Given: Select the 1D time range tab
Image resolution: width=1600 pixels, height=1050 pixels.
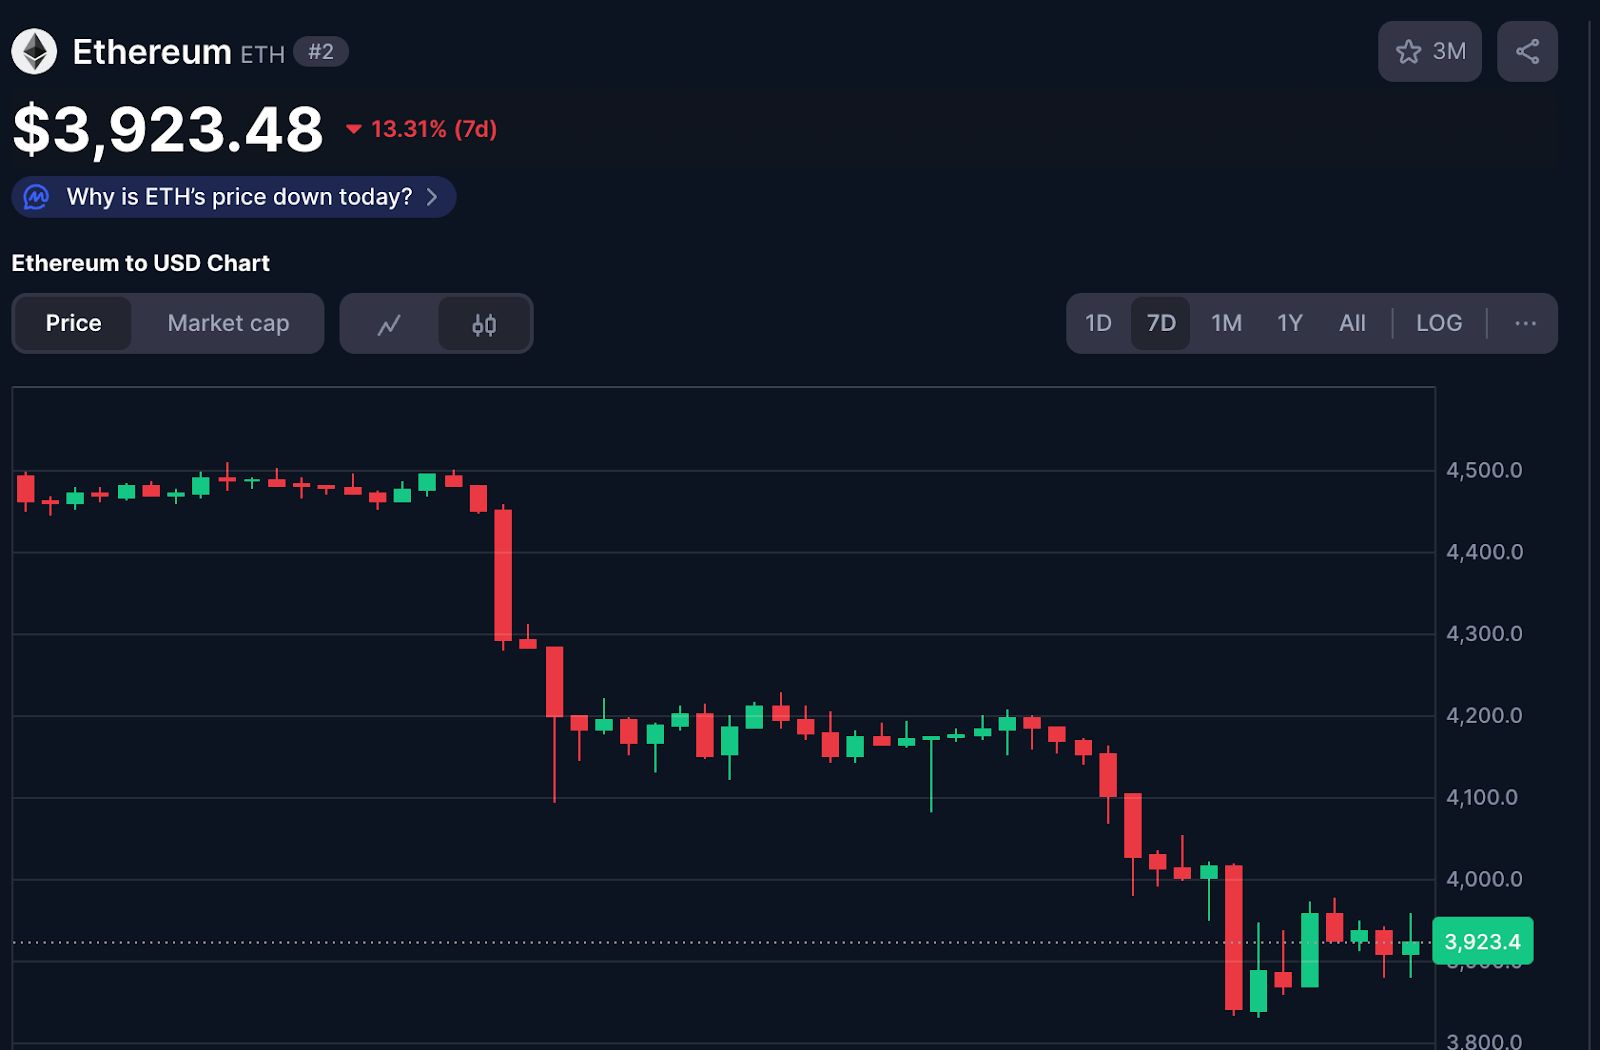Looking at the screenshot, I should click(x=1098, y=323).
